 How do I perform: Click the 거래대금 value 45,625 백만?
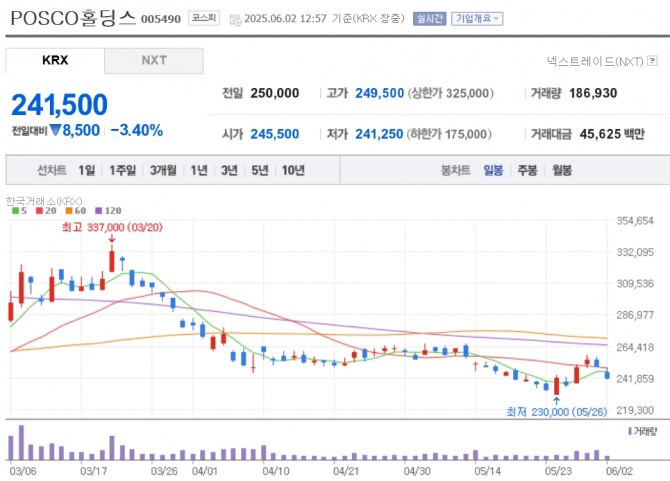[612, 134]
